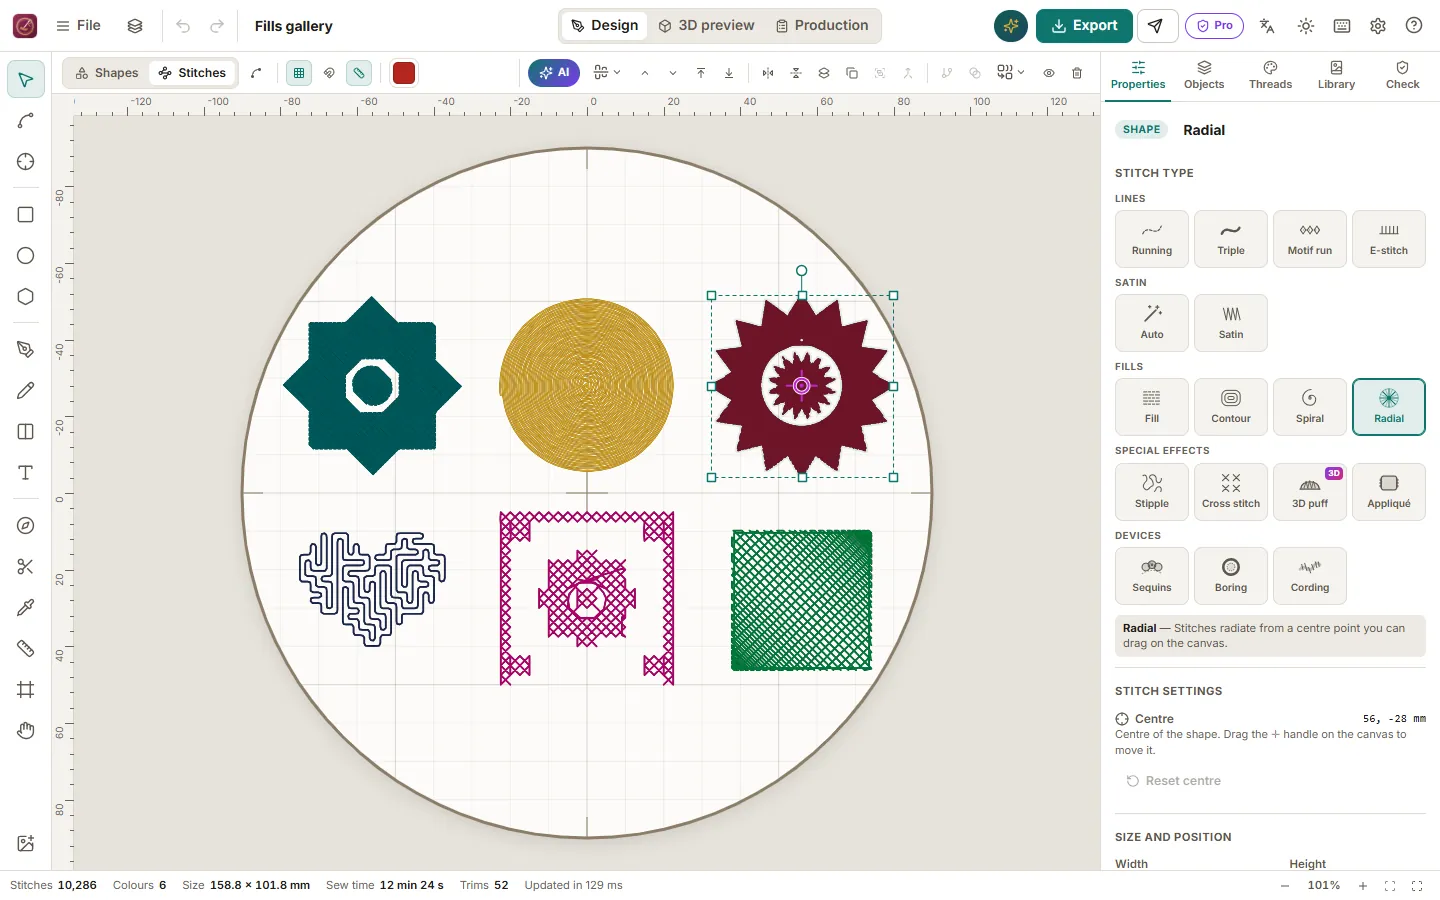Click the bring to front icon
The height and width of the screenshot is (900, 1440).
pos(701,73)
